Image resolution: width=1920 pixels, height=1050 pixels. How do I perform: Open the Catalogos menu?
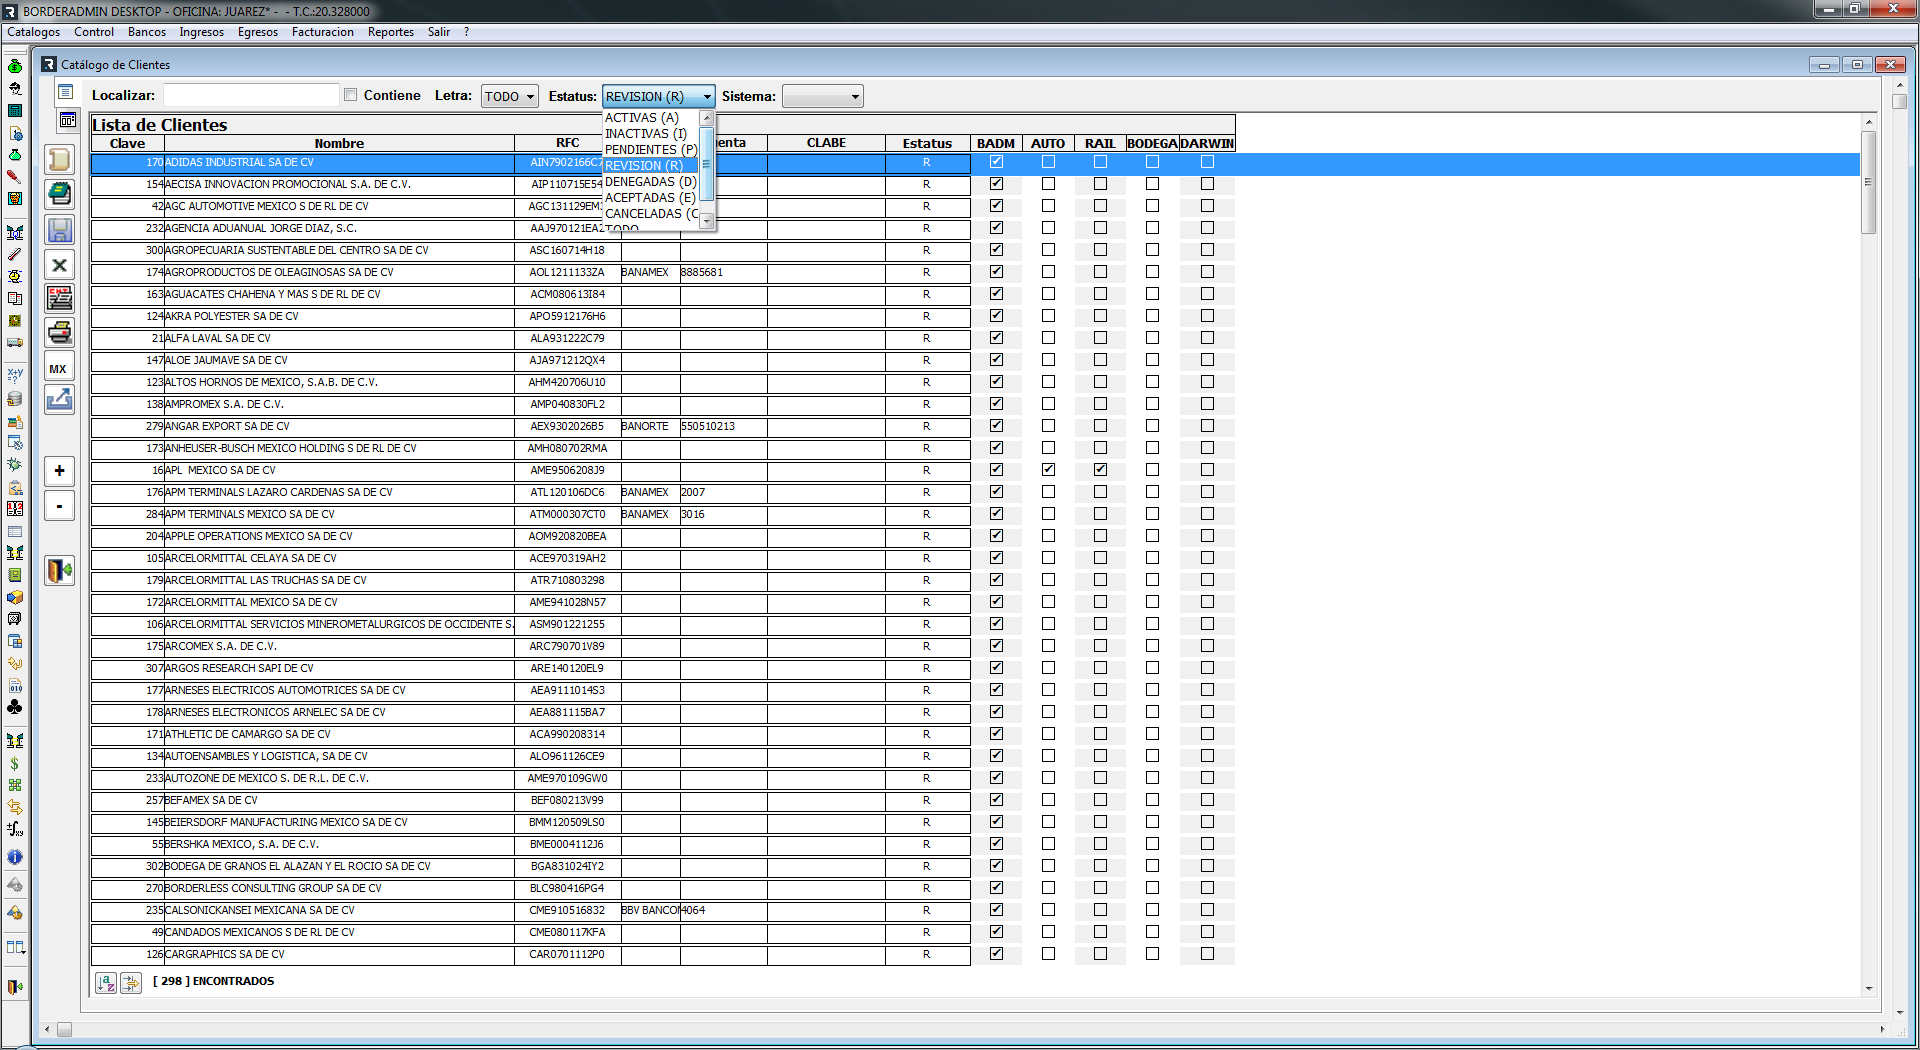(34, 32)
